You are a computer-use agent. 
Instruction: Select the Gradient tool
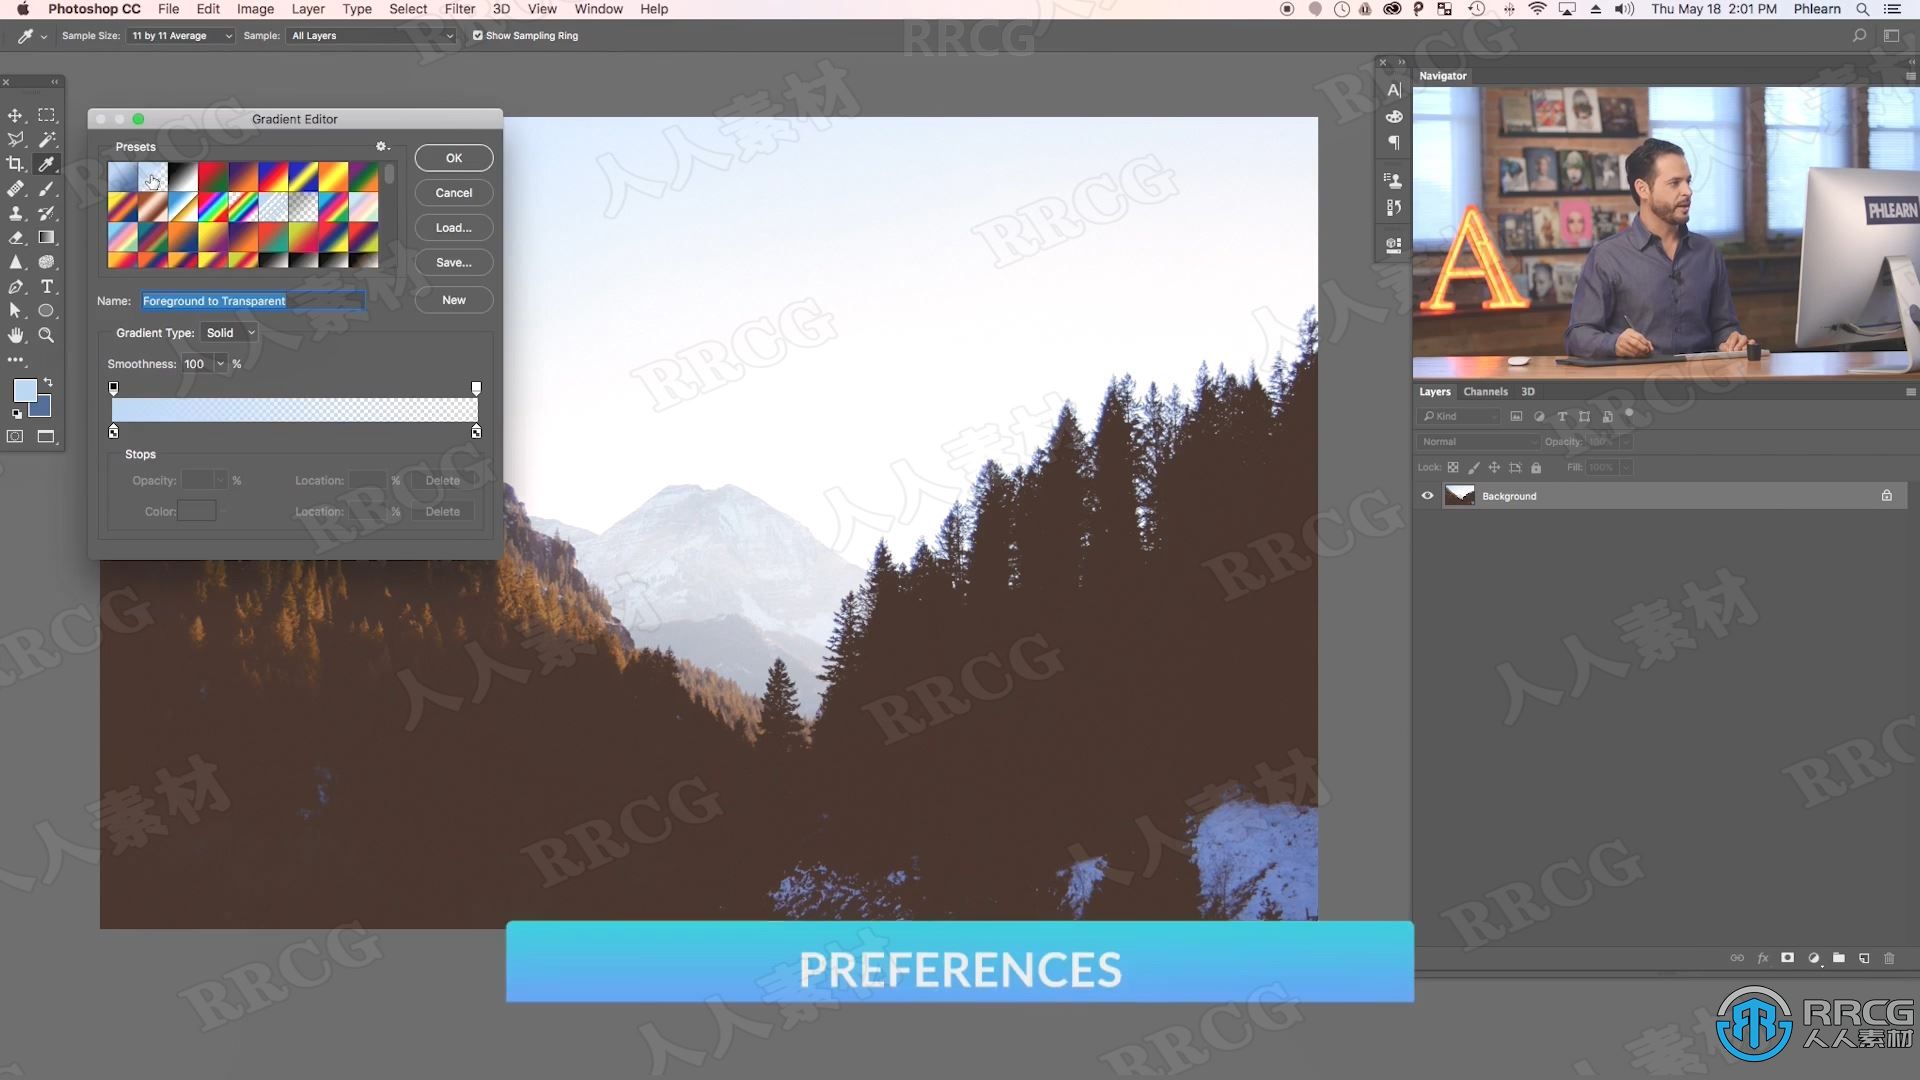46,236
